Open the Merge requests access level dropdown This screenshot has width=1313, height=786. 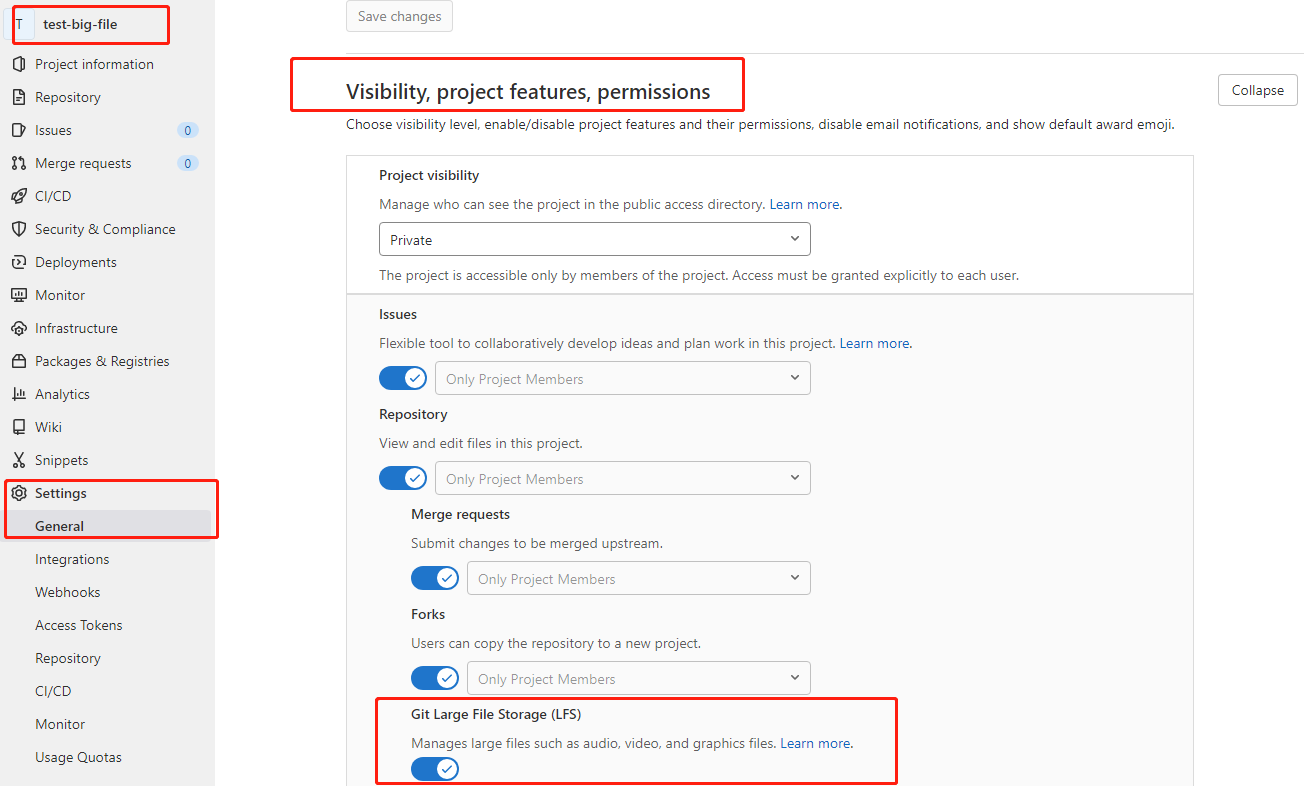pos(639,578)
